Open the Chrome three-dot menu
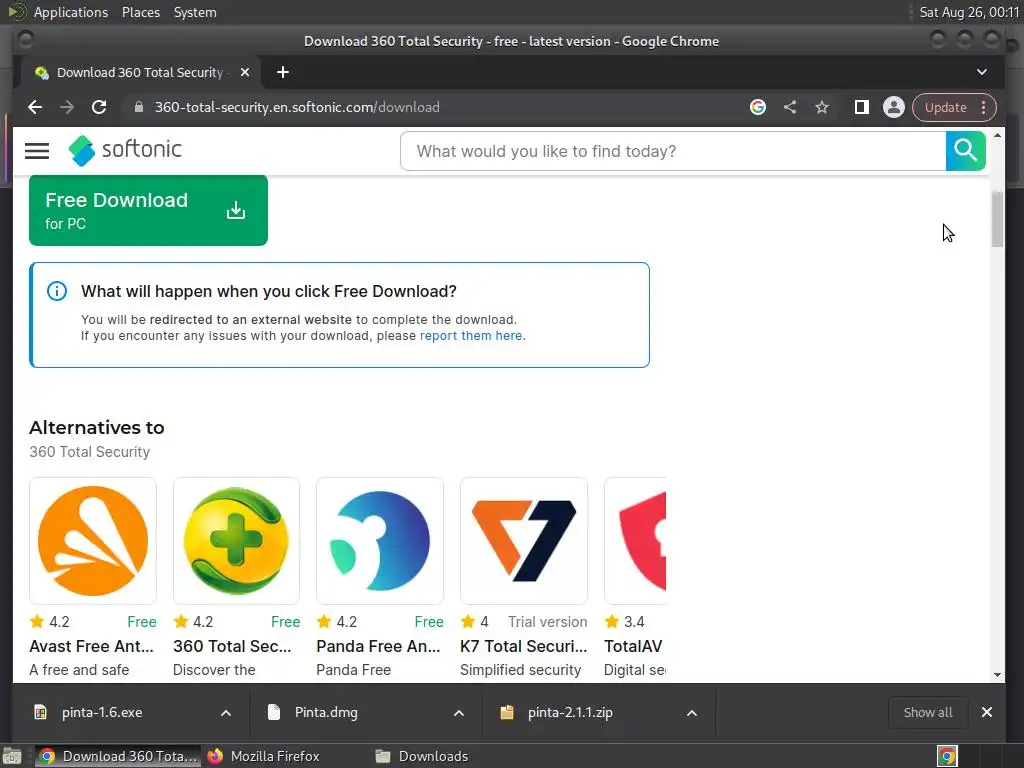 point(984,108)
